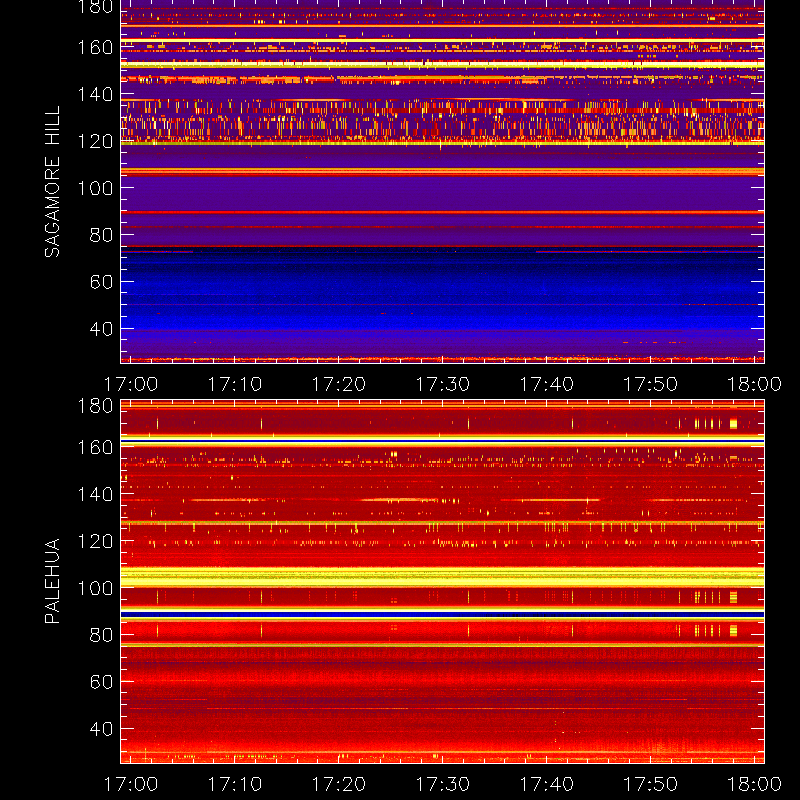Select the 120 tick label on Palehua plot
The image size is (800, 800).
coord(95,541)
